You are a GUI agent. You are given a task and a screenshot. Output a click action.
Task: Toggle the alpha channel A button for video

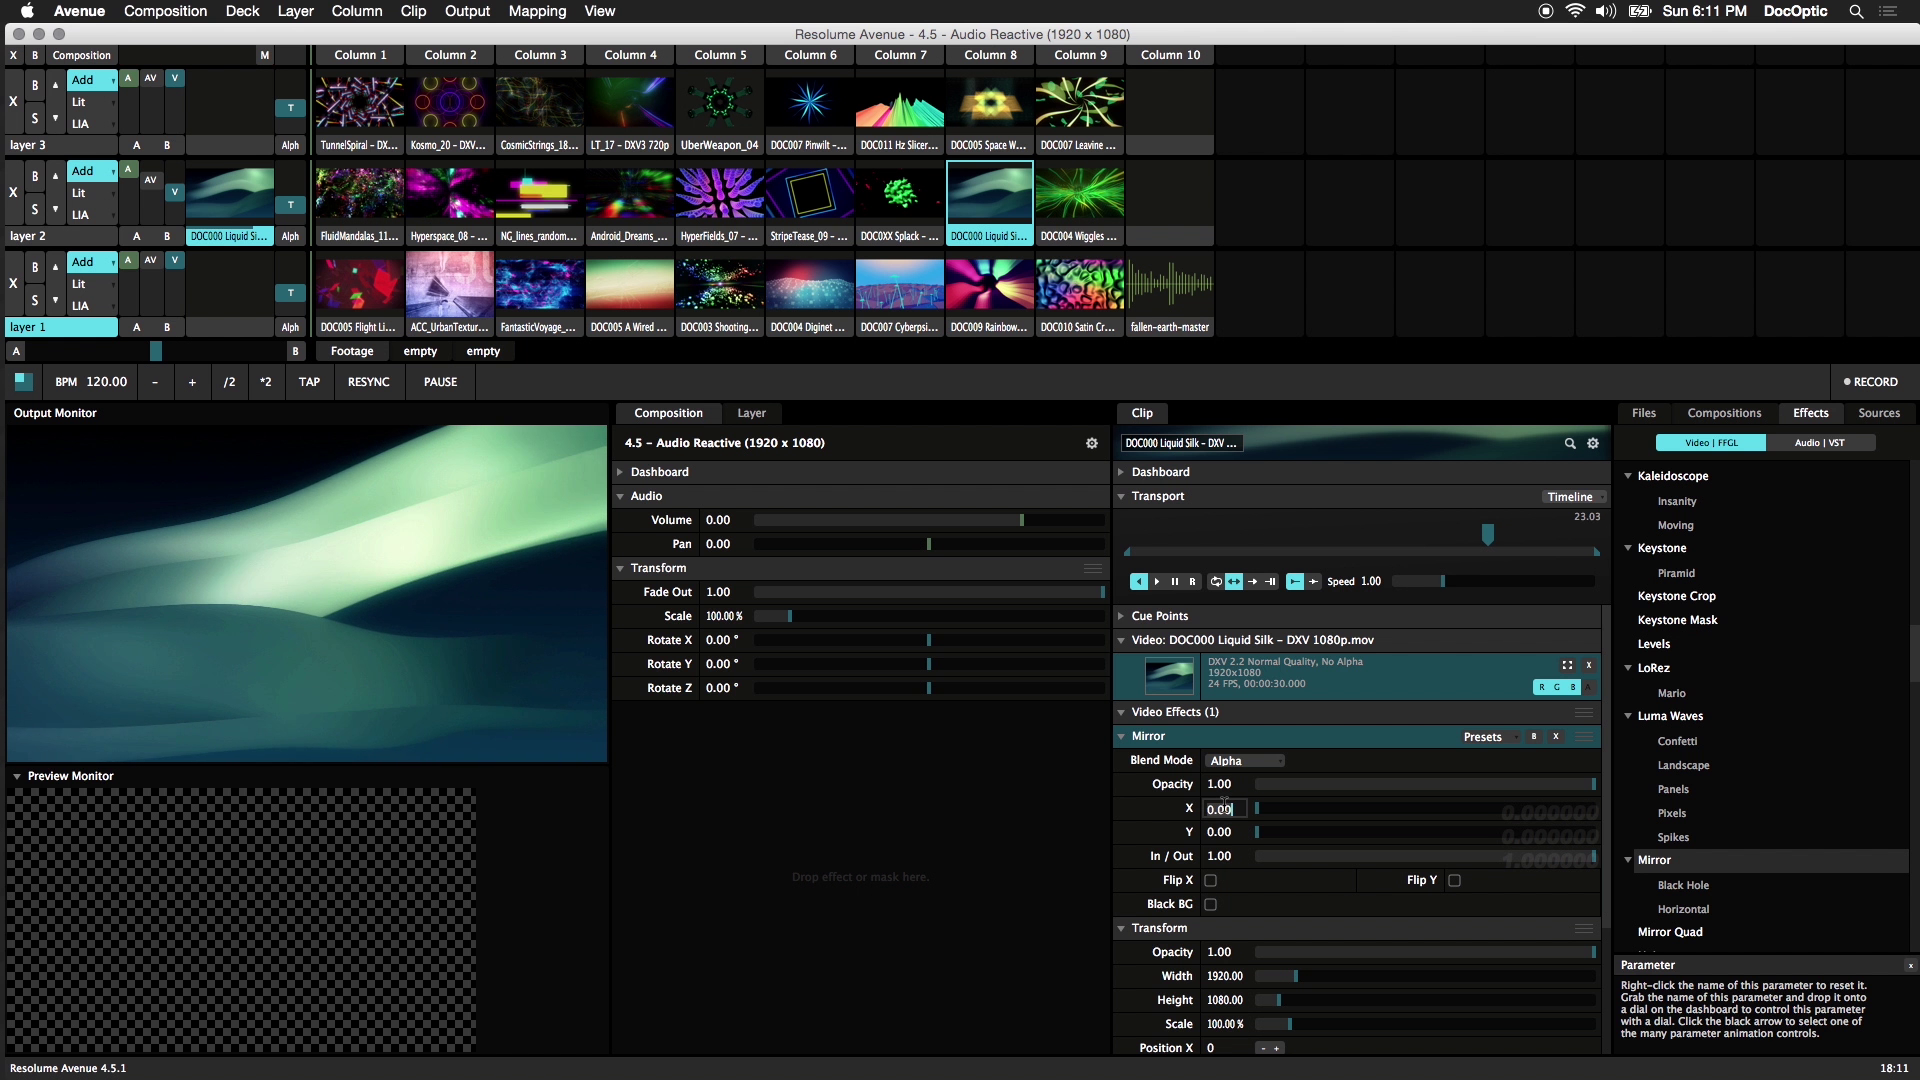click(x=1589, y=687)
